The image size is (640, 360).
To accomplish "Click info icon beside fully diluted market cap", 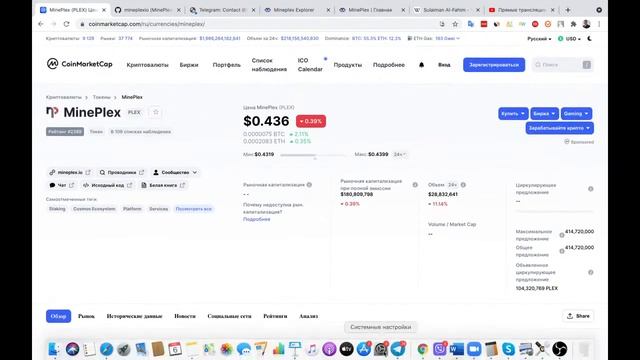I will 415,185.
